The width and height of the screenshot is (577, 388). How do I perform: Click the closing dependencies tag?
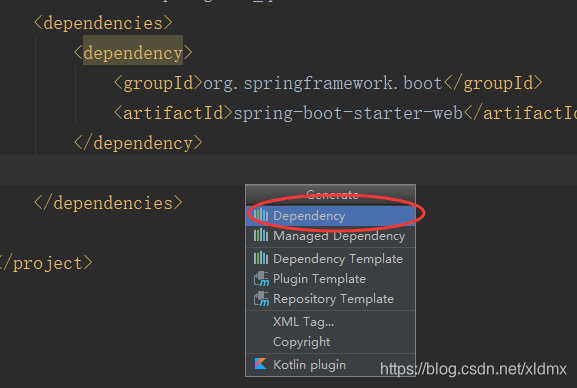[108, 203]
